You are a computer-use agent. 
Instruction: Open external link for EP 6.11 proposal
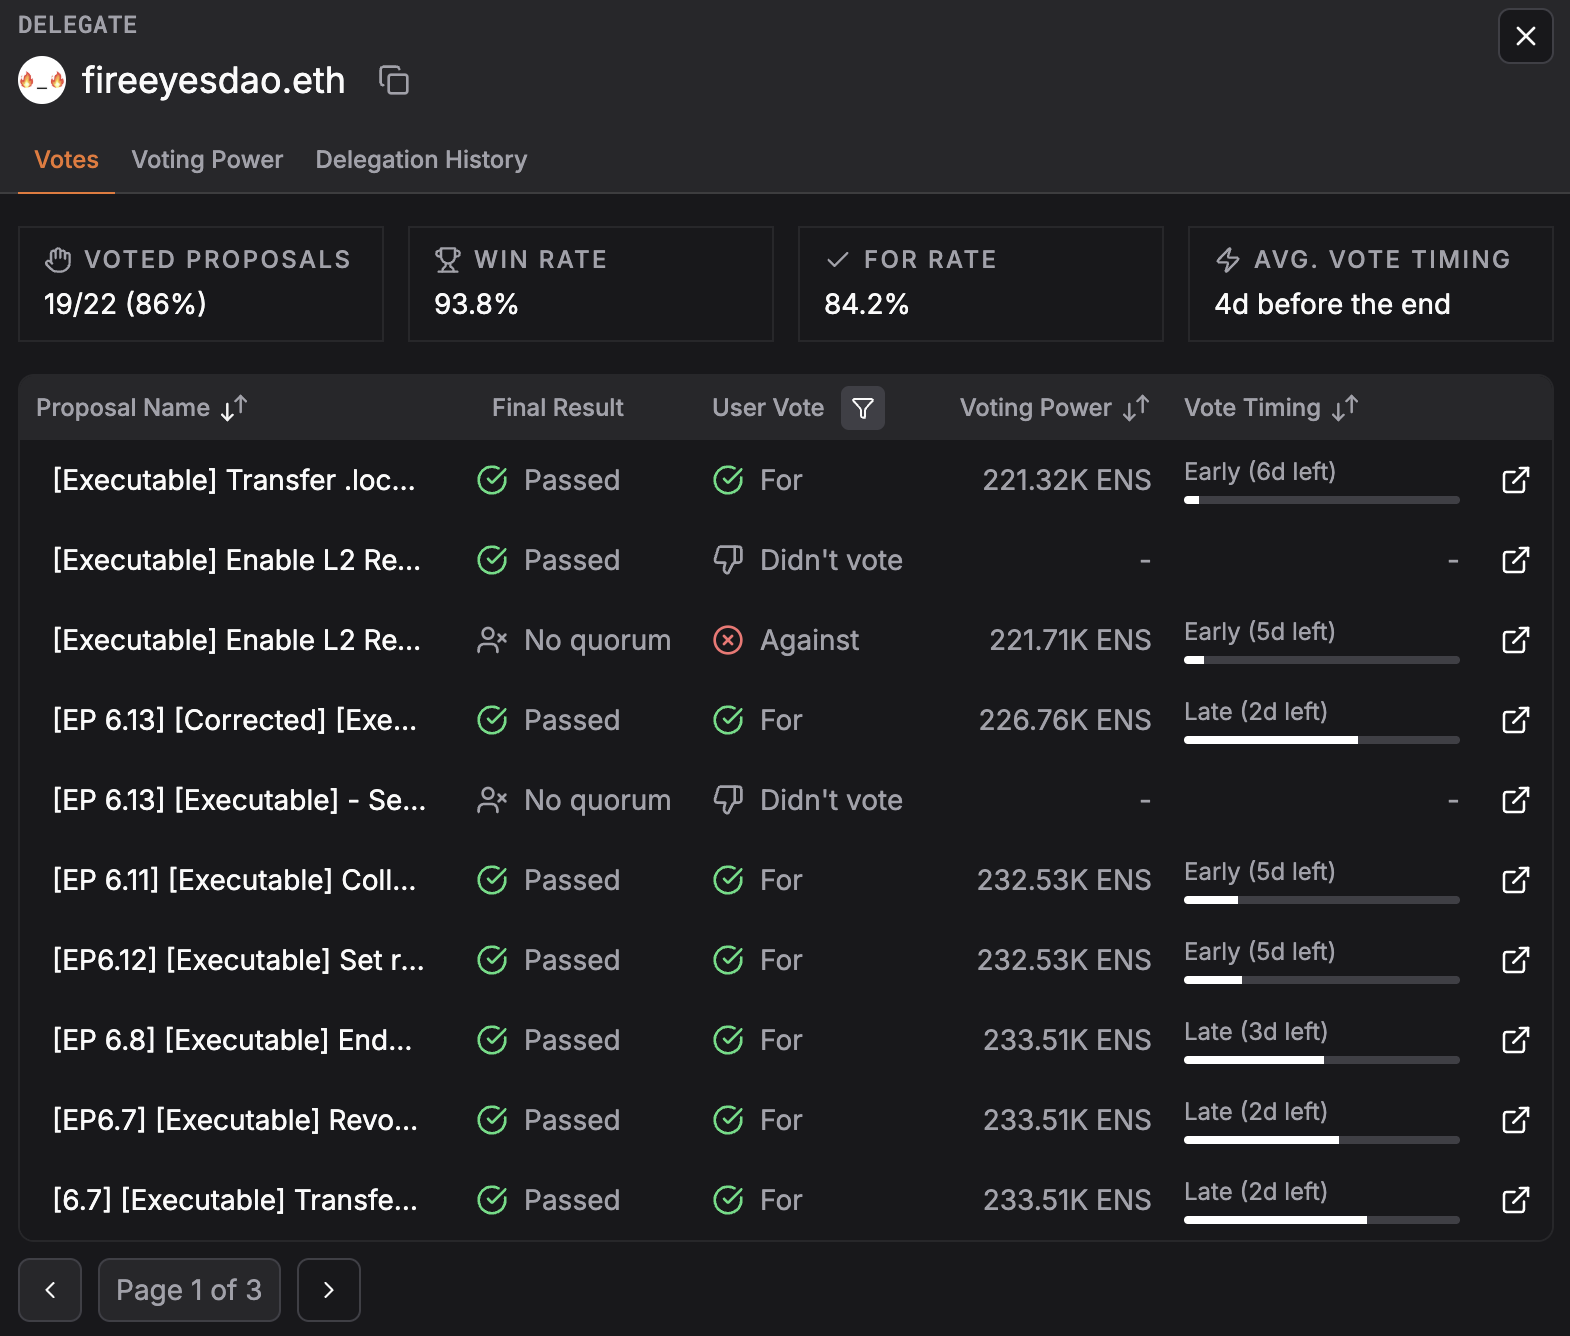point(1515,880)
